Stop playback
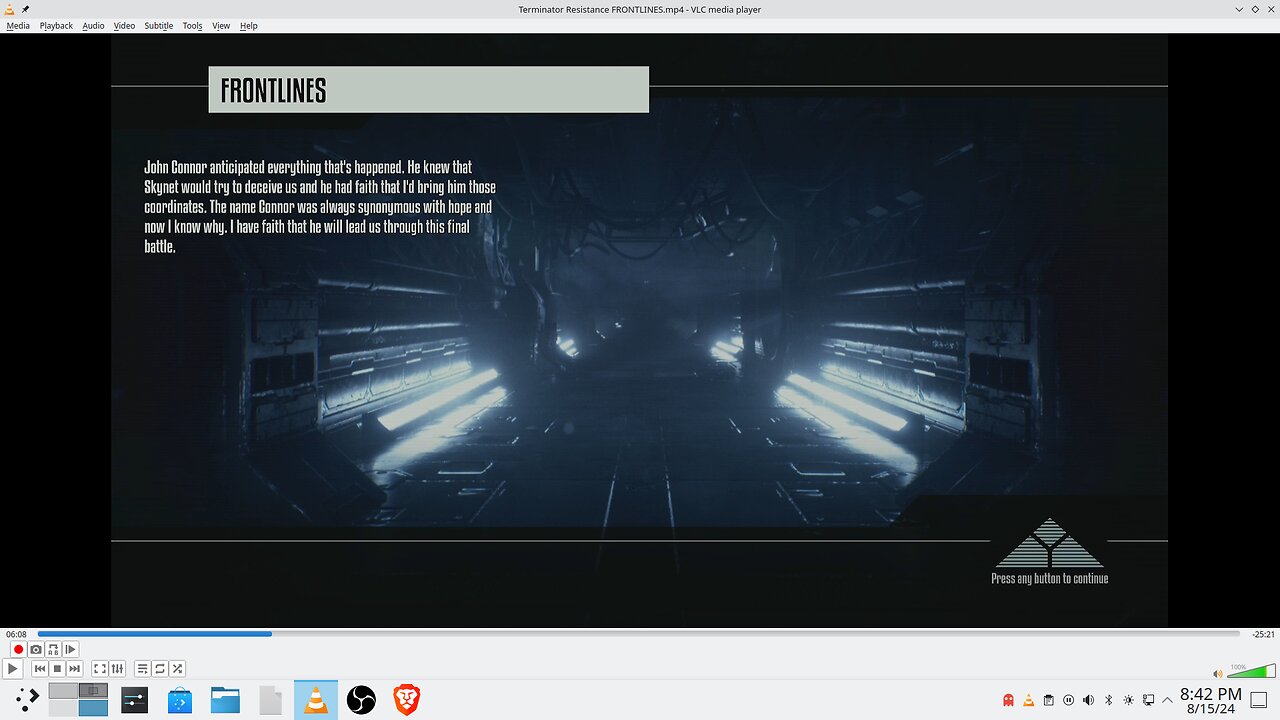This screenshot has height=720, width=1280. [x=57, y=669]
